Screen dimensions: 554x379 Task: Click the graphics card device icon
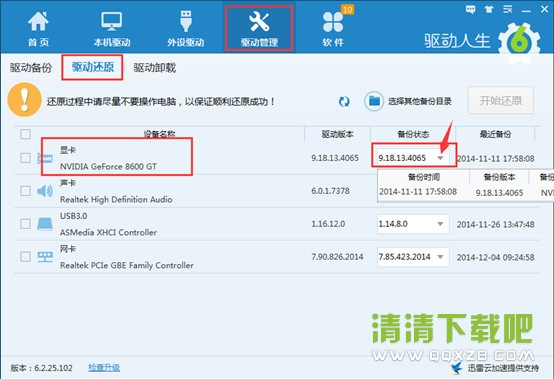click(45, 158)
